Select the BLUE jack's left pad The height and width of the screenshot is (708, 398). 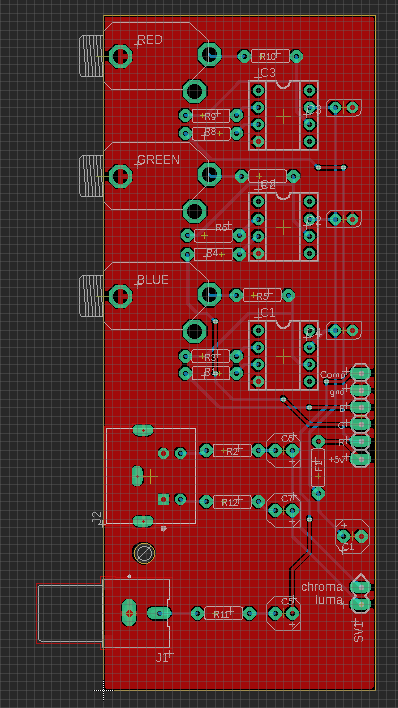point(120,296)
